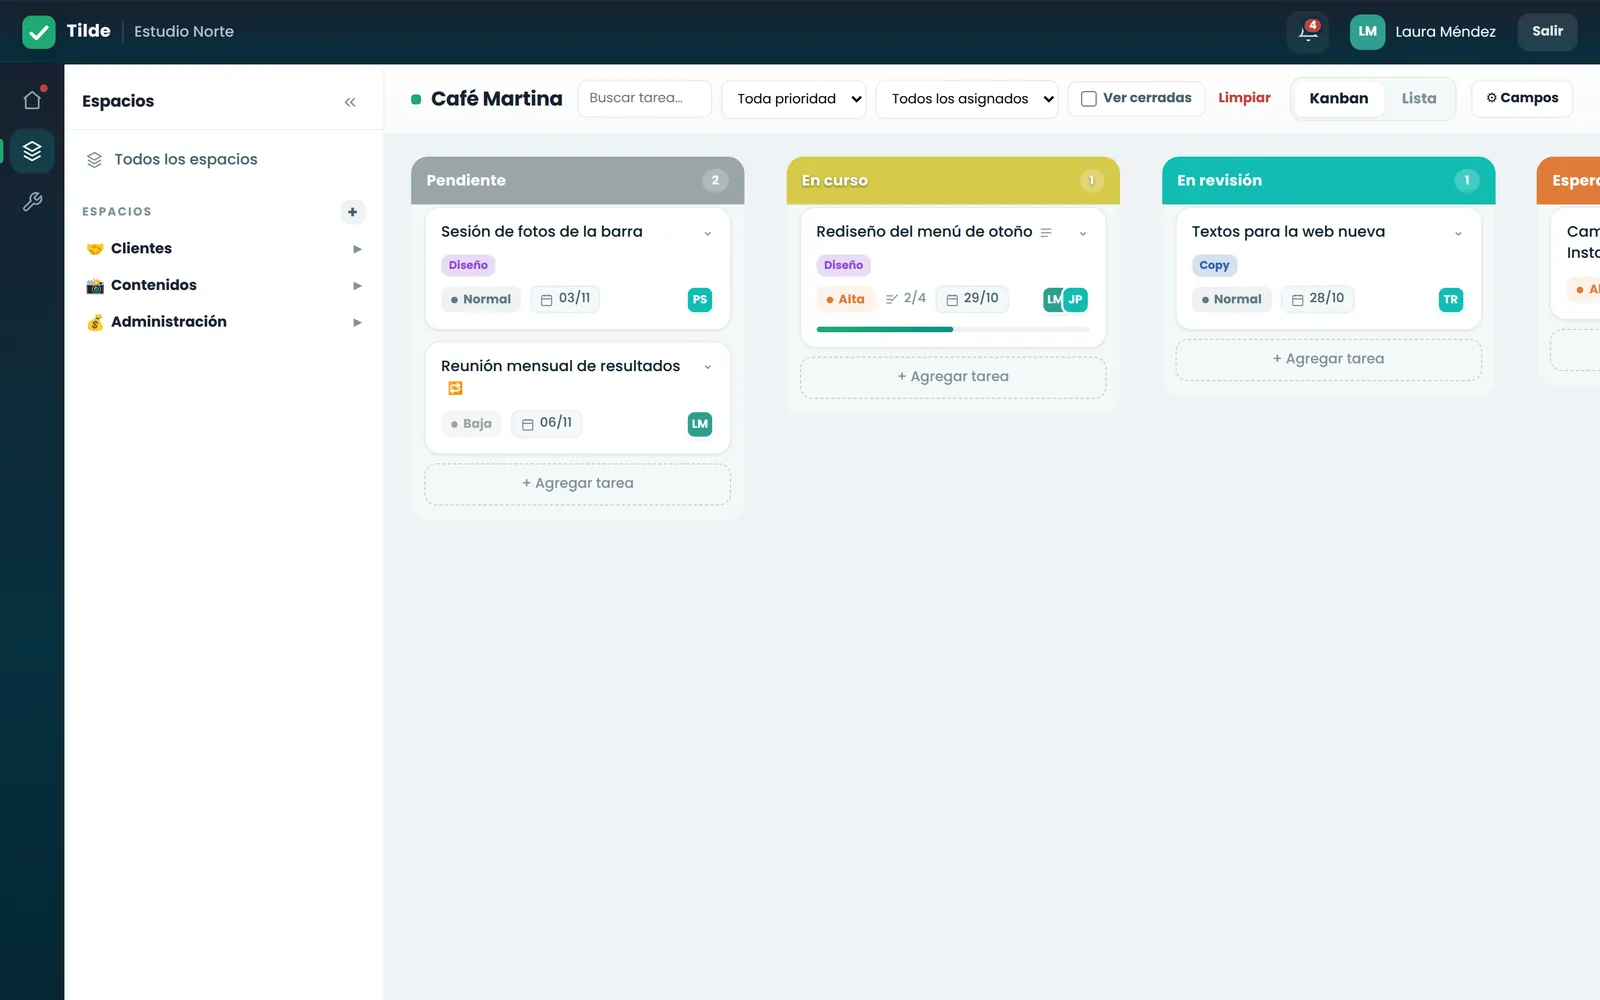This screenshot has height=1000, width=1600.
Task: Expand the Administración space arrow
Action: [x=357, y=322]
